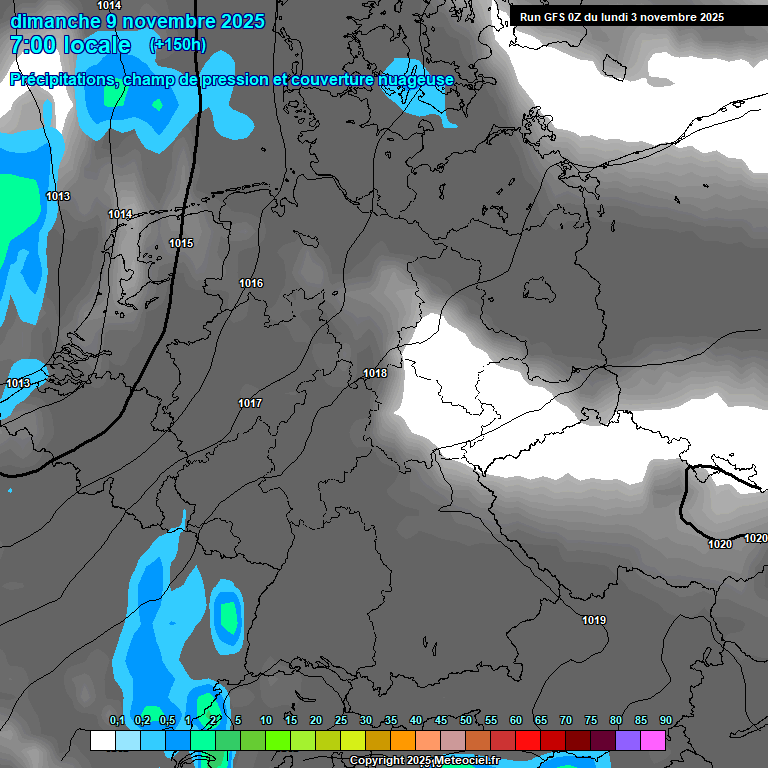Click the dusty pink 45-50 legend swatch

point(453,740)
